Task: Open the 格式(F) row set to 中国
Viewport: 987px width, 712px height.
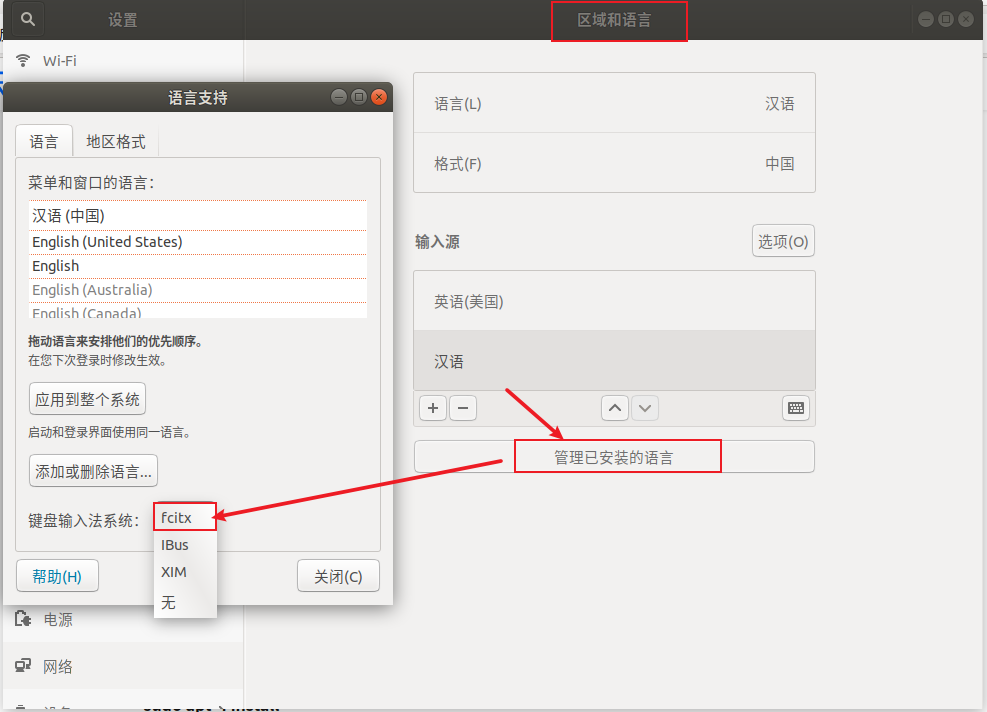Action: (614, 163)
